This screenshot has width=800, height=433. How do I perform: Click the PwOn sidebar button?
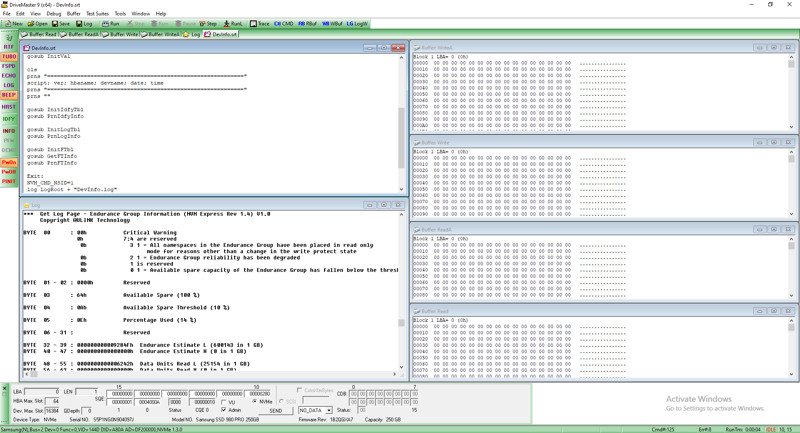point(9,162)
